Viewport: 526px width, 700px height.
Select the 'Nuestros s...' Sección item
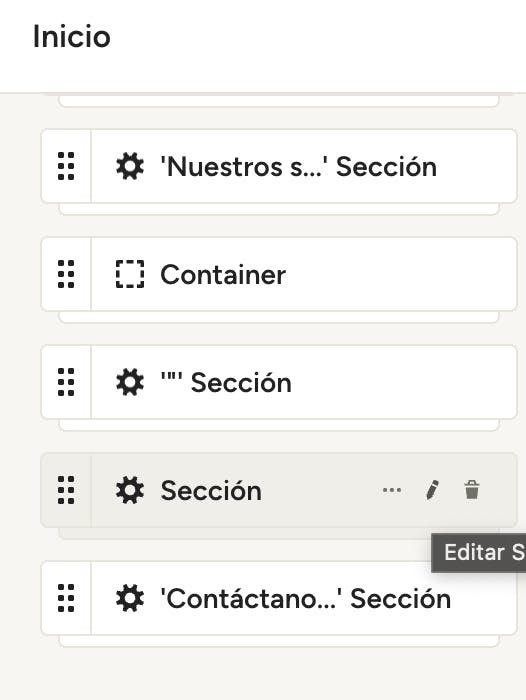click(x=279, y=167)
